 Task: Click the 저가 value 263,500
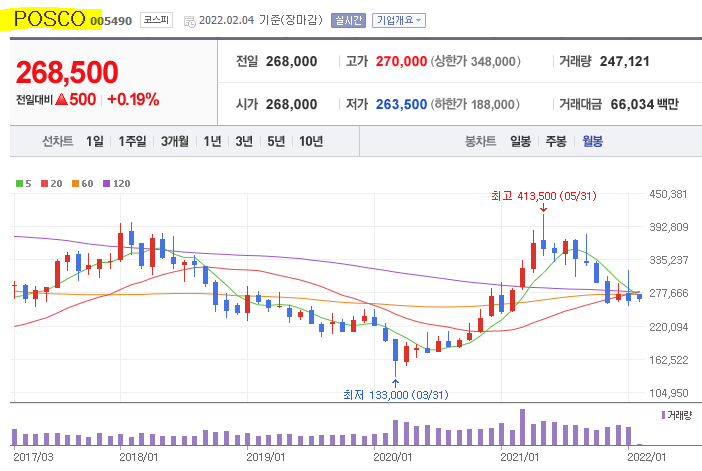[401, 104]
